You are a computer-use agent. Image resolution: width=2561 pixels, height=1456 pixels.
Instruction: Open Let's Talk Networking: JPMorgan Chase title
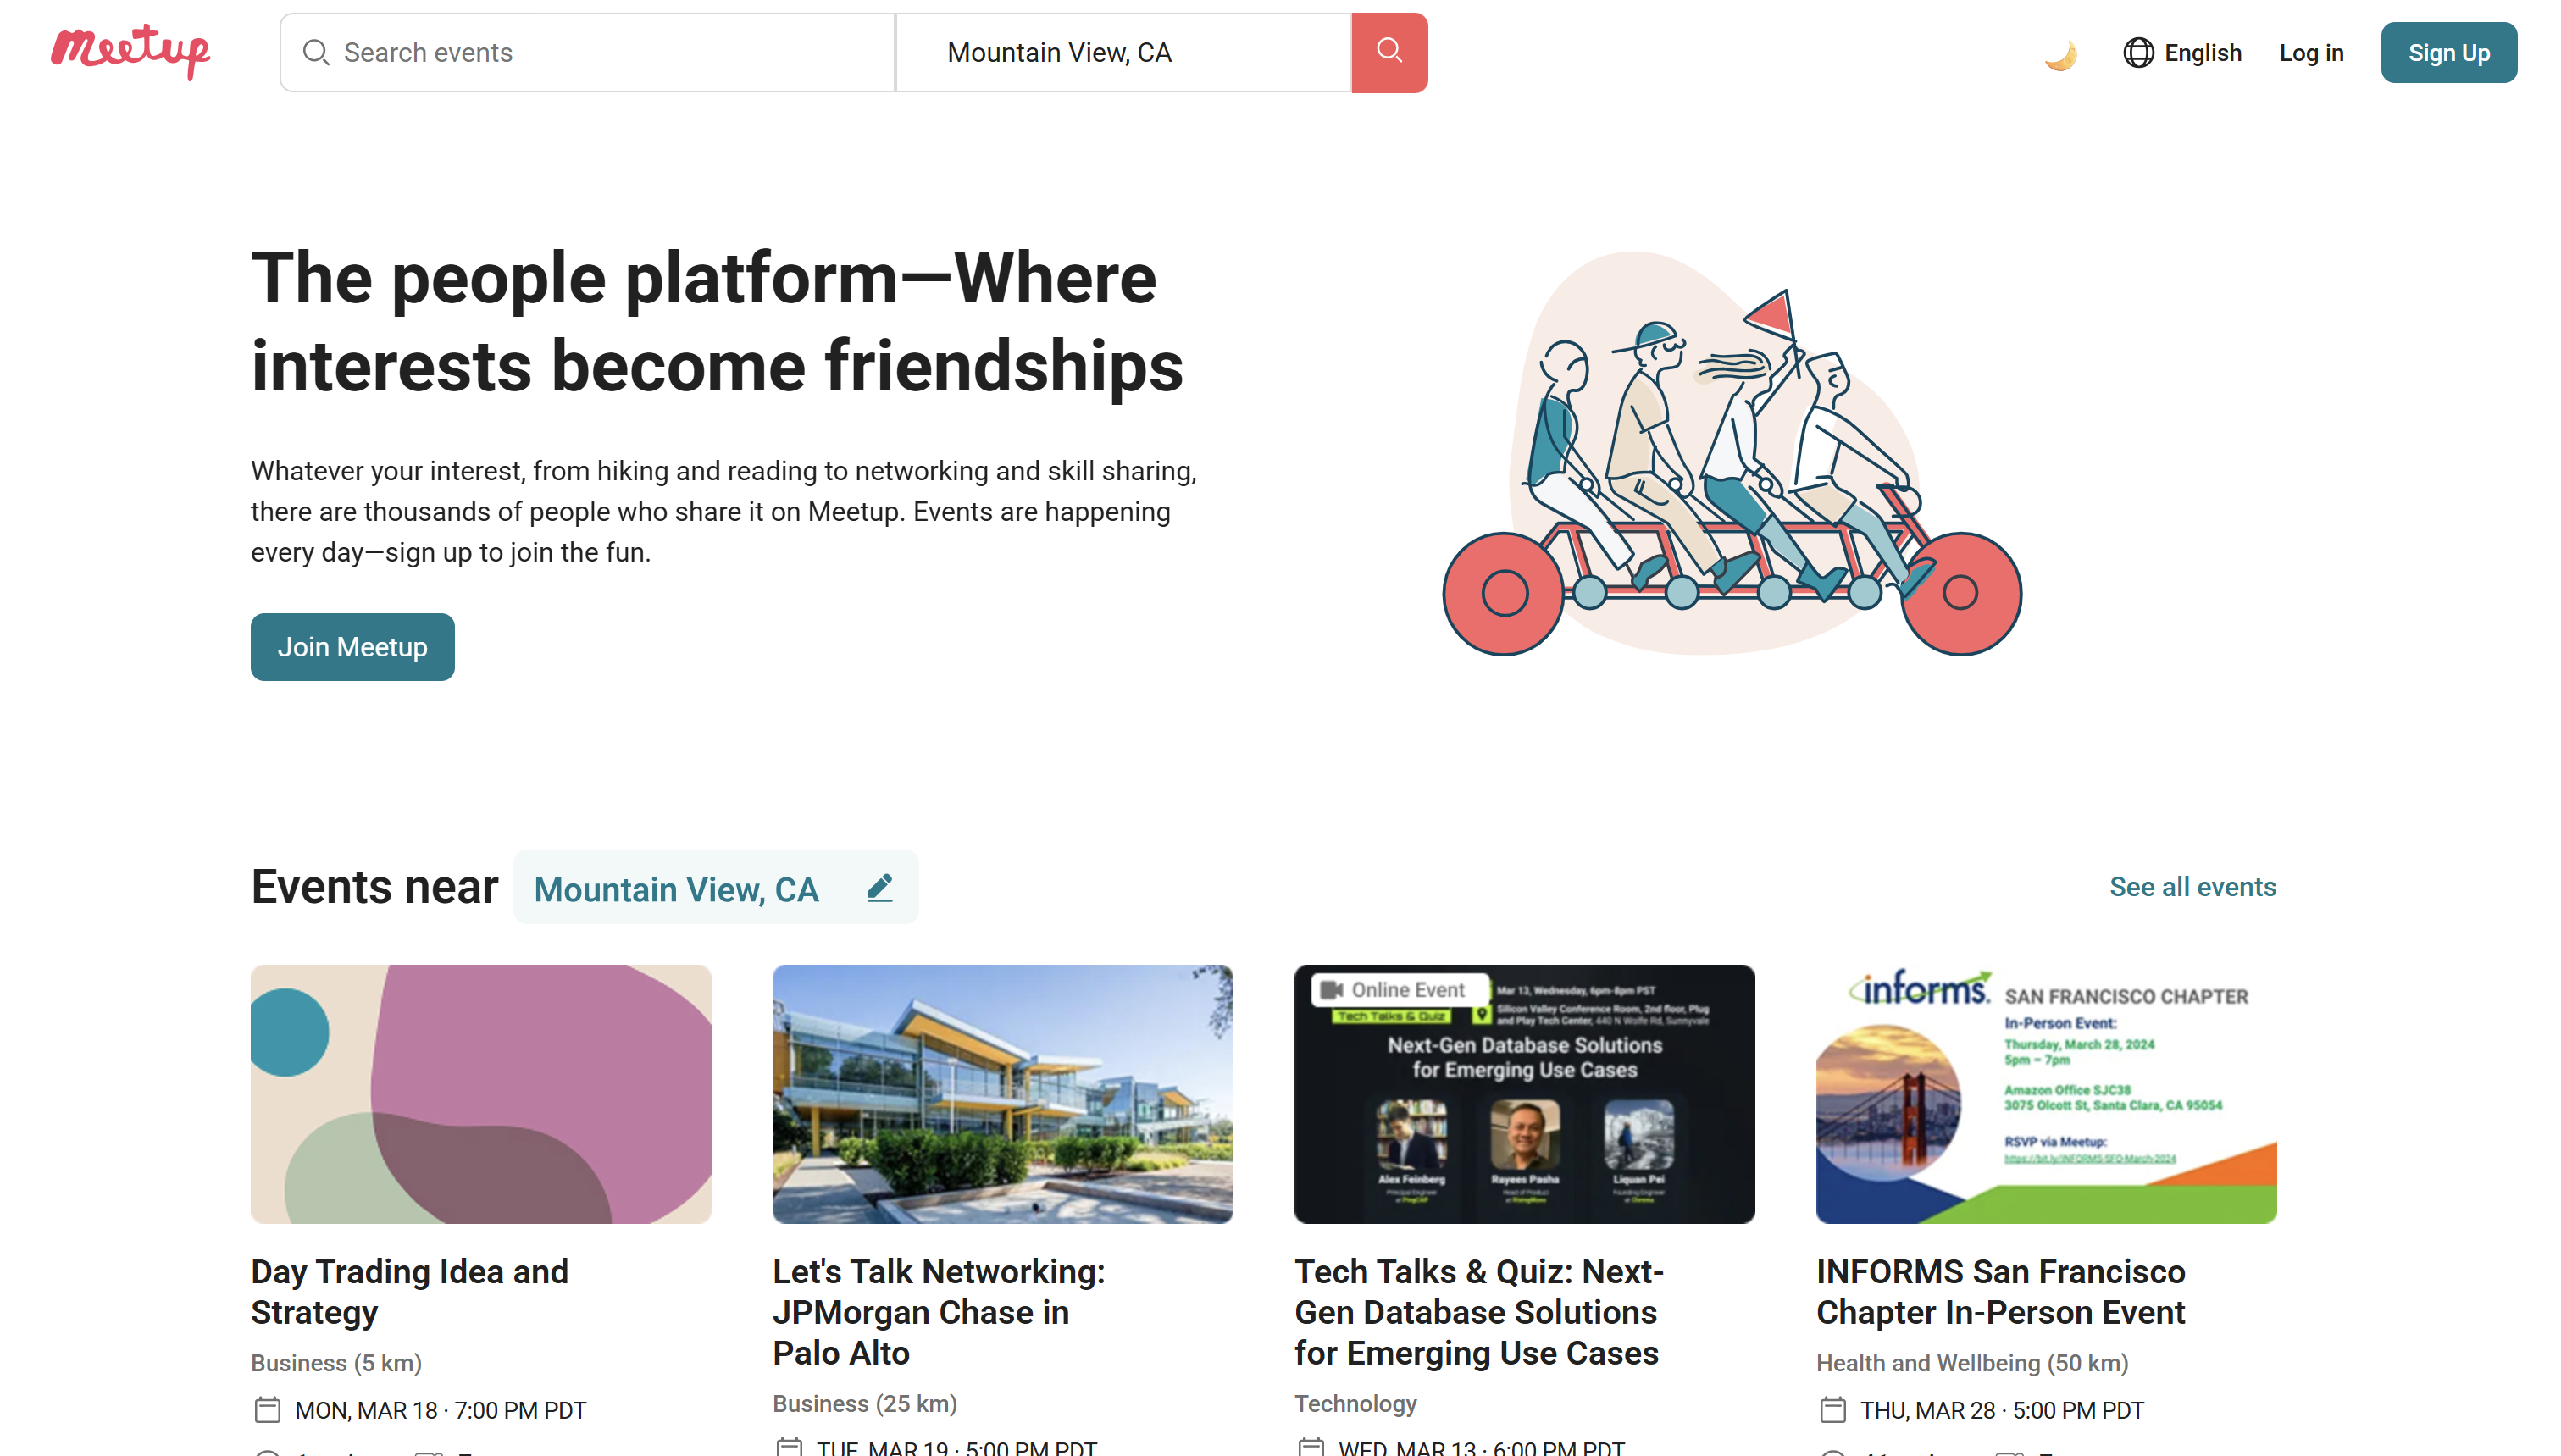click(x=939, y=1312)
